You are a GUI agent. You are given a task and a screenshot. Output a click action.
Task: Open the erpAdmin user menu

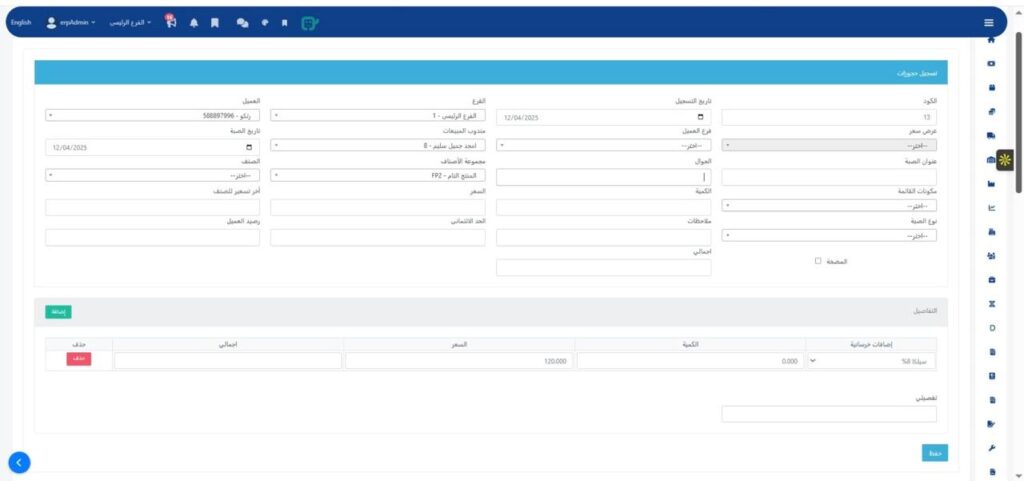pyautogui.click(x=71, y=22)
